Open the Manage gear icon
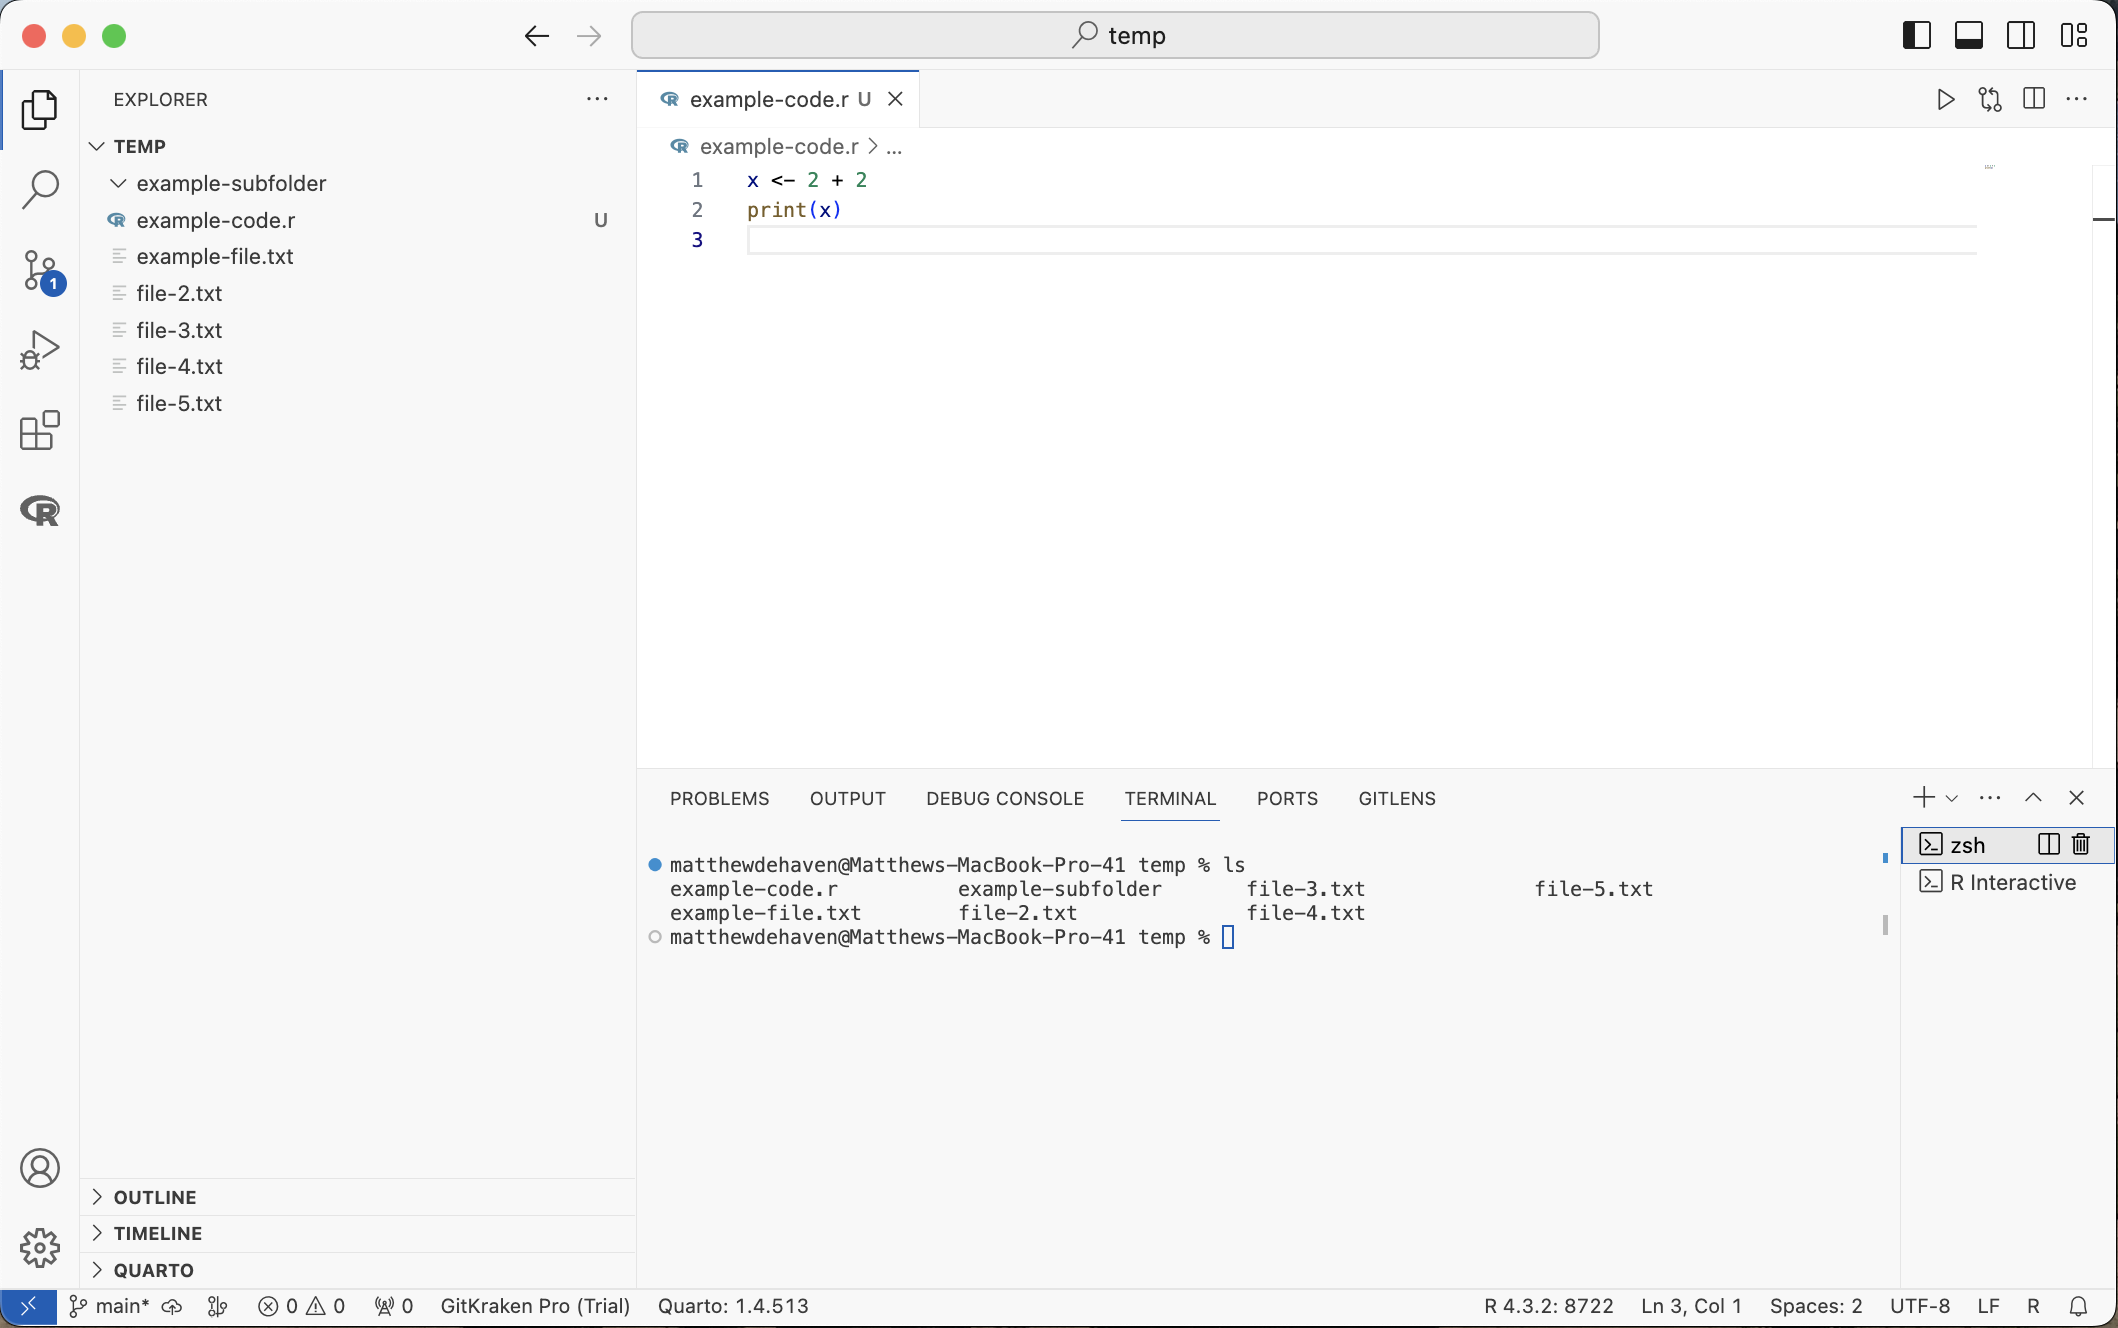2118x1328 pixels. 40,1247
